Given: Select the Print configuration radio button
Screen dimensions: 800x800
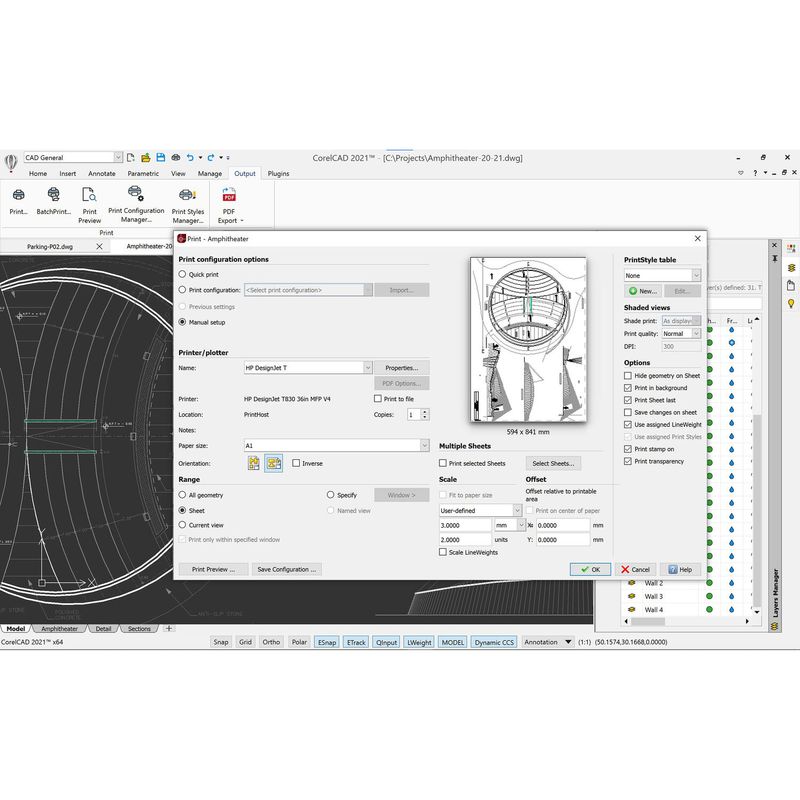Looking at the screenshot, I should [x=182, y=290].
